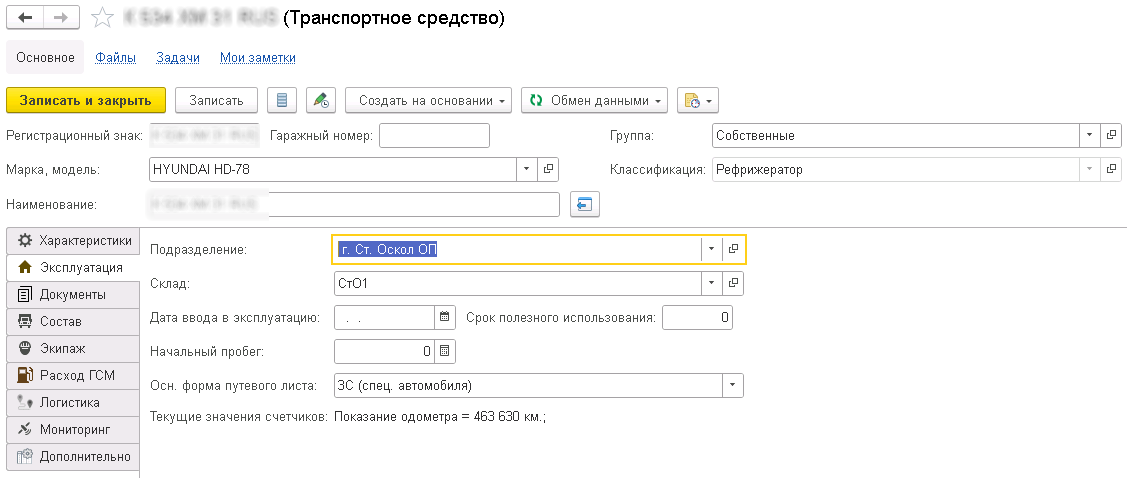Open Группа value with the open-form icon
The width and height of the screenshot is (1127, 478).
coord(1110,135)
